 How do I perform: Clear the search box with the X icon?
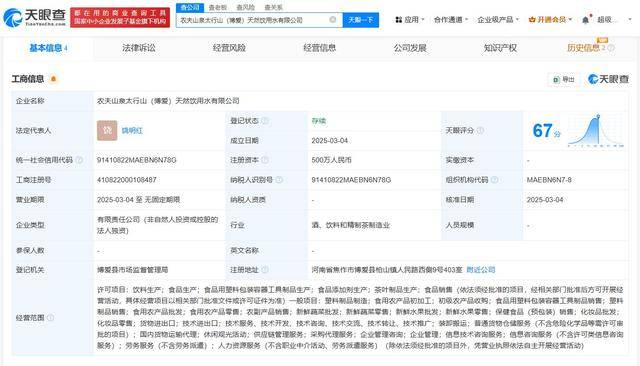pyautogui.click(x=333, y=20)
